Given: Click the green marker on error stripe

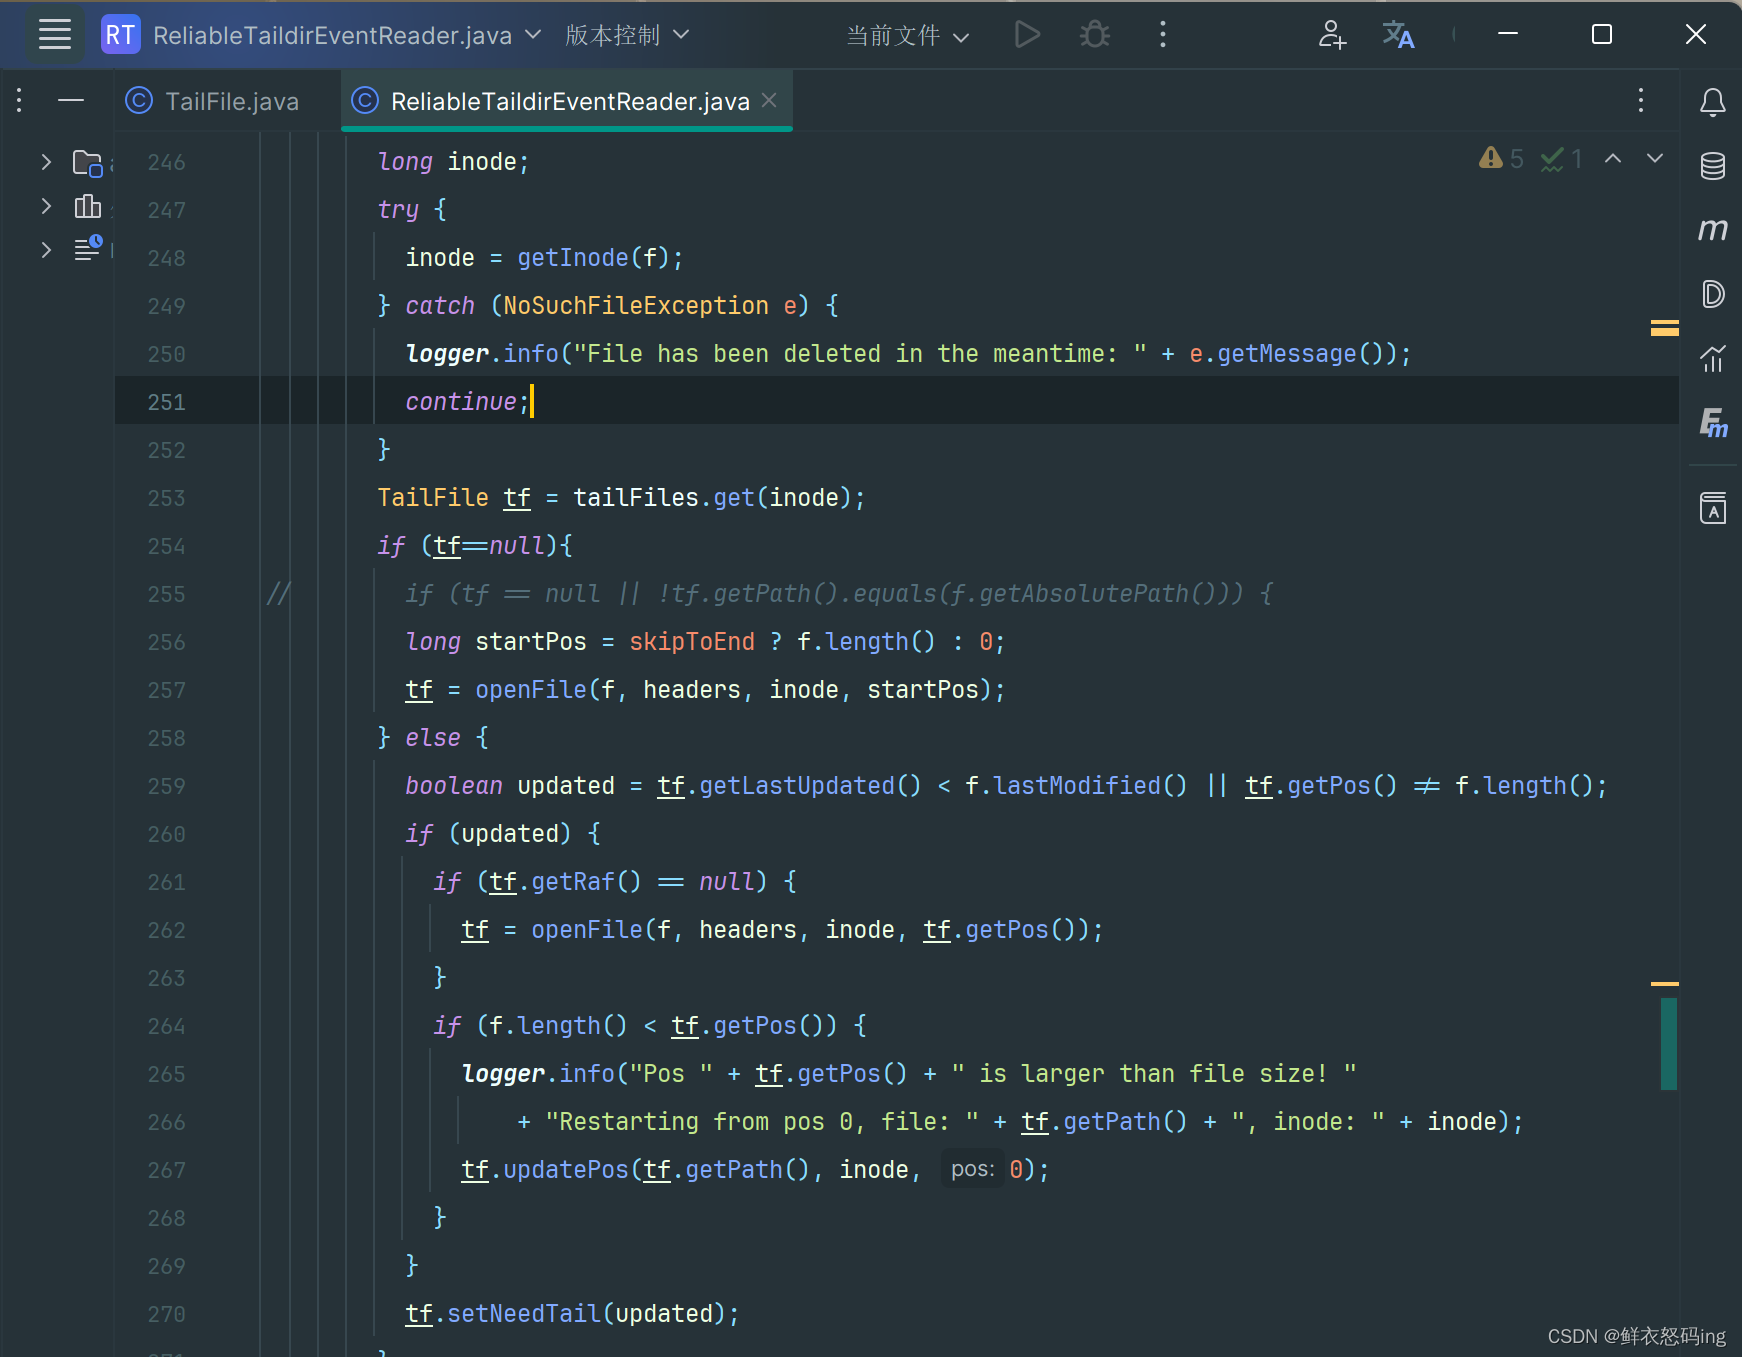Looking at the screenshot, I should [1668, 1043].
